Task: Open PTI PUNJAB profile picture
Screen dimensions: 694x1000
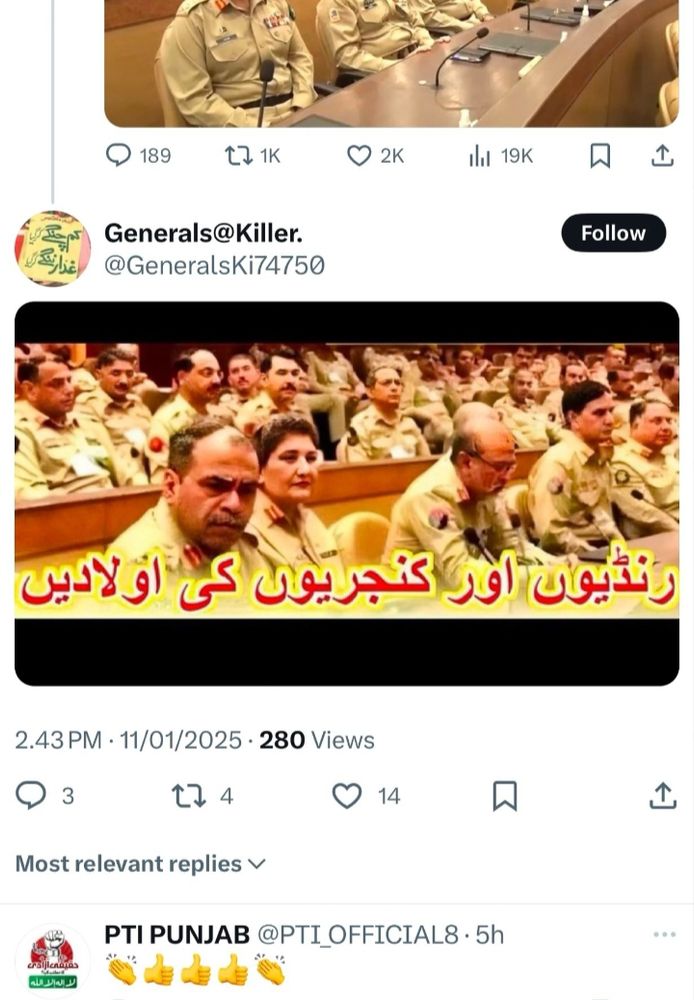Action: (x=52, y=960)
